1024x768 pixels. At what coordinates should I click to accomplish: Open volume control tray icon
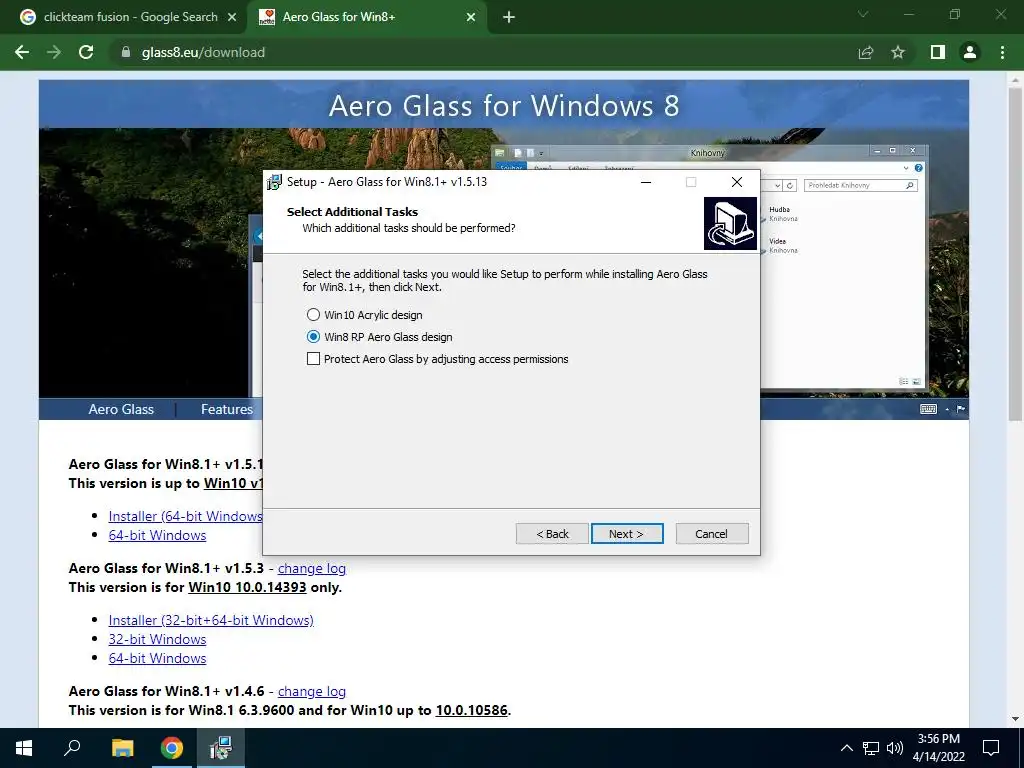tap(895, 748)
